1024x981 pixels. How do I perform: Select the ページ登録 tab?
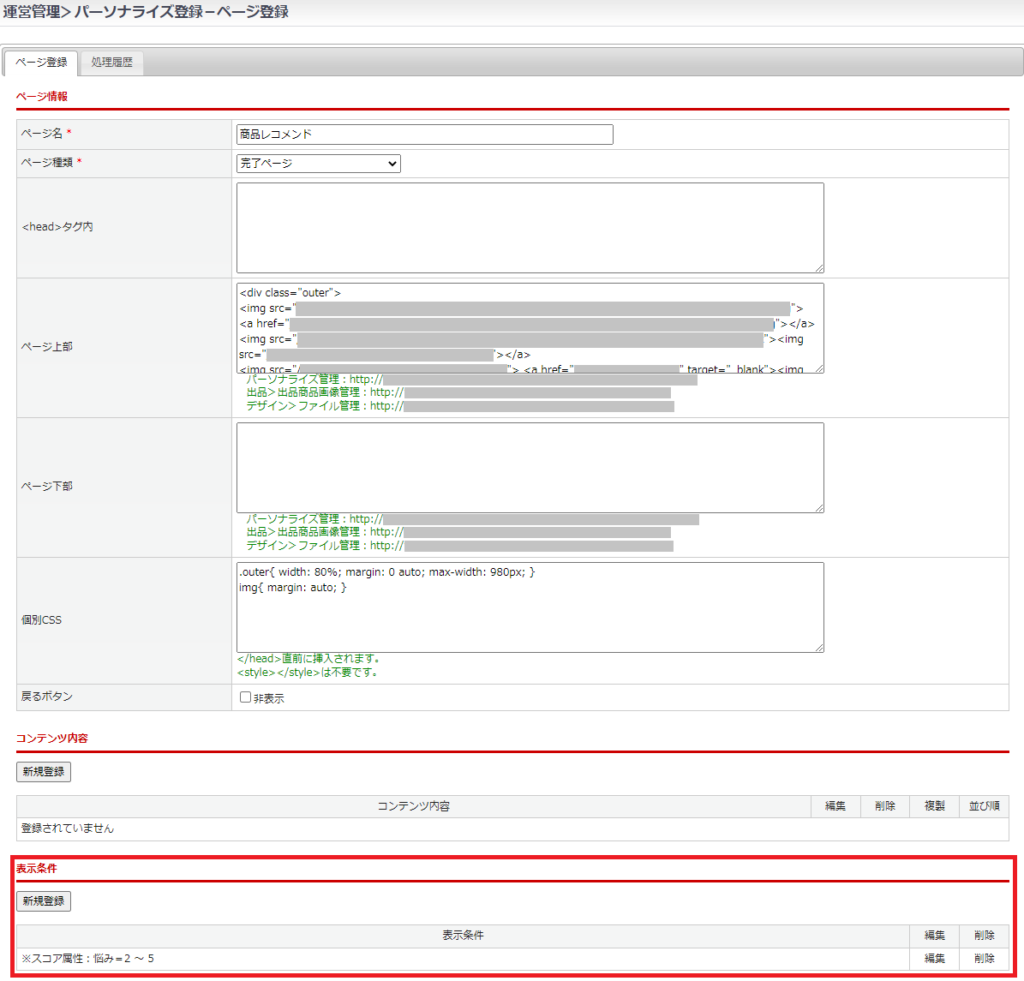tap(42, 62)
